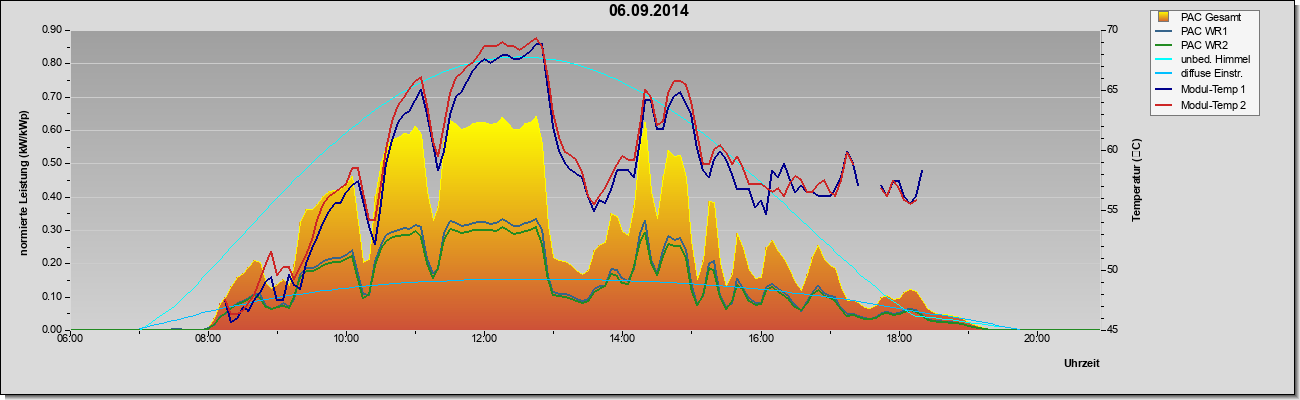Click the 55 value on temperature axis
Viewport: 1300px width, 400px height.
tap(1112, 210)
